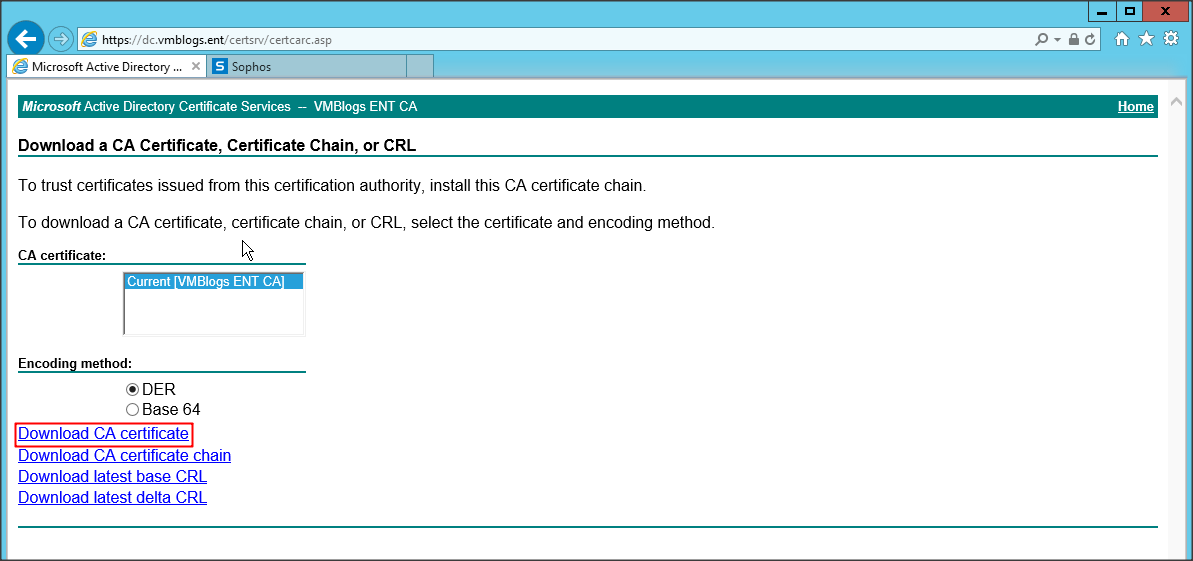Open Favorites with the star icon
Image resolution: width=1193 pixels, height=561 pixels.
point(1146,39)
